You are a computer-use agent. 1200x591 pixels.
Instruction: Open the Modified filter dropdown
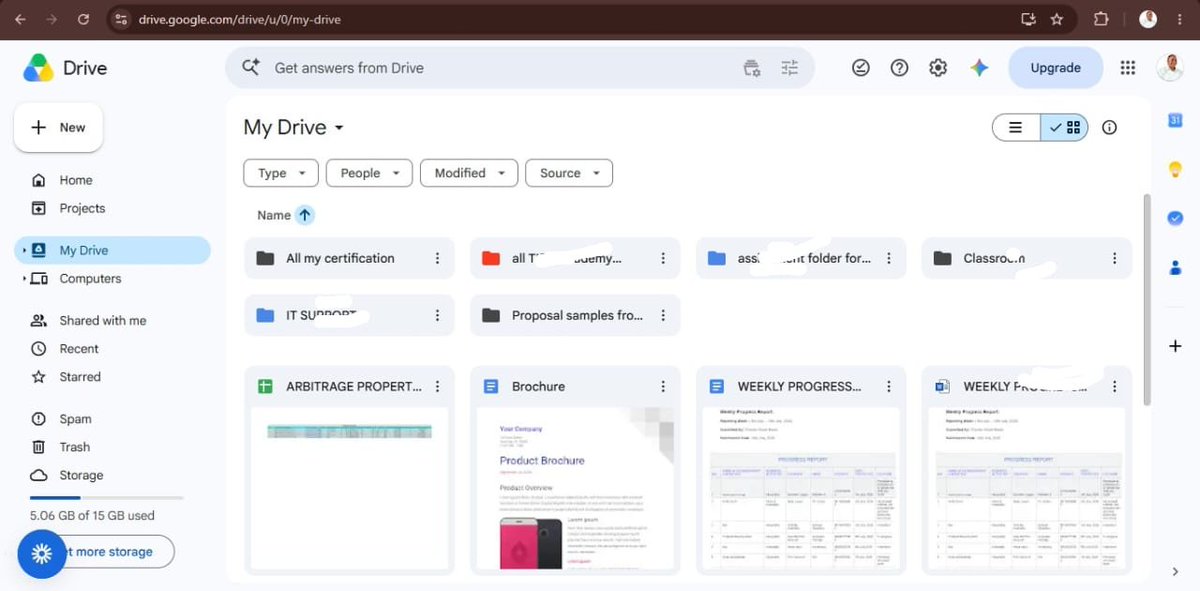pyautogui.click(x=469, y=173)
